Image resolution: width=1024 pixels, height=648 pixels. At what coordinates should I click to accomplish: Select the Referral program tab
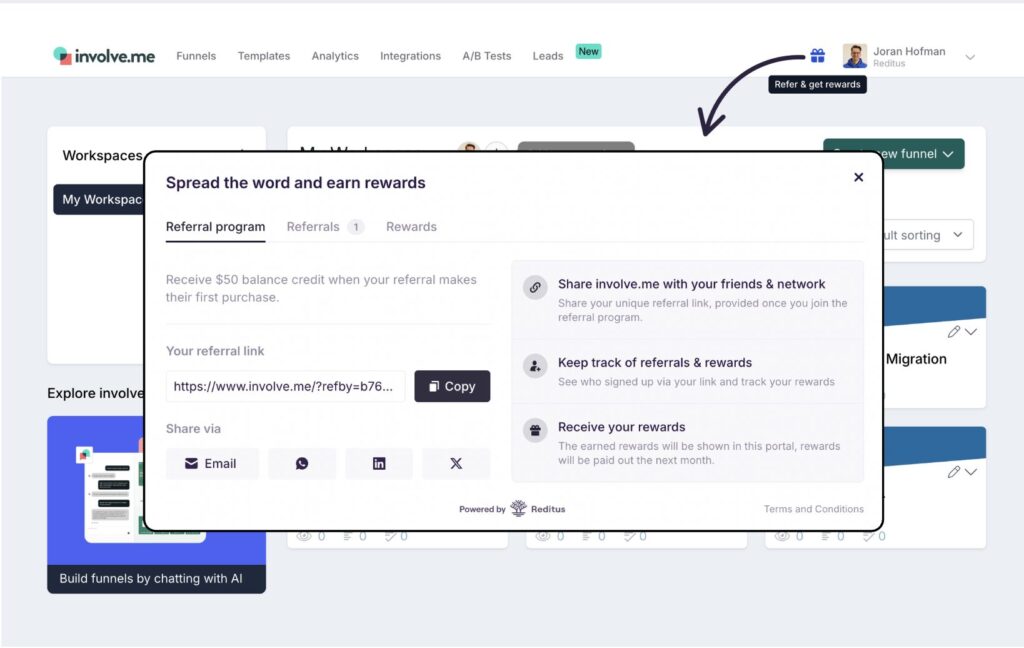tap(216, 227)
